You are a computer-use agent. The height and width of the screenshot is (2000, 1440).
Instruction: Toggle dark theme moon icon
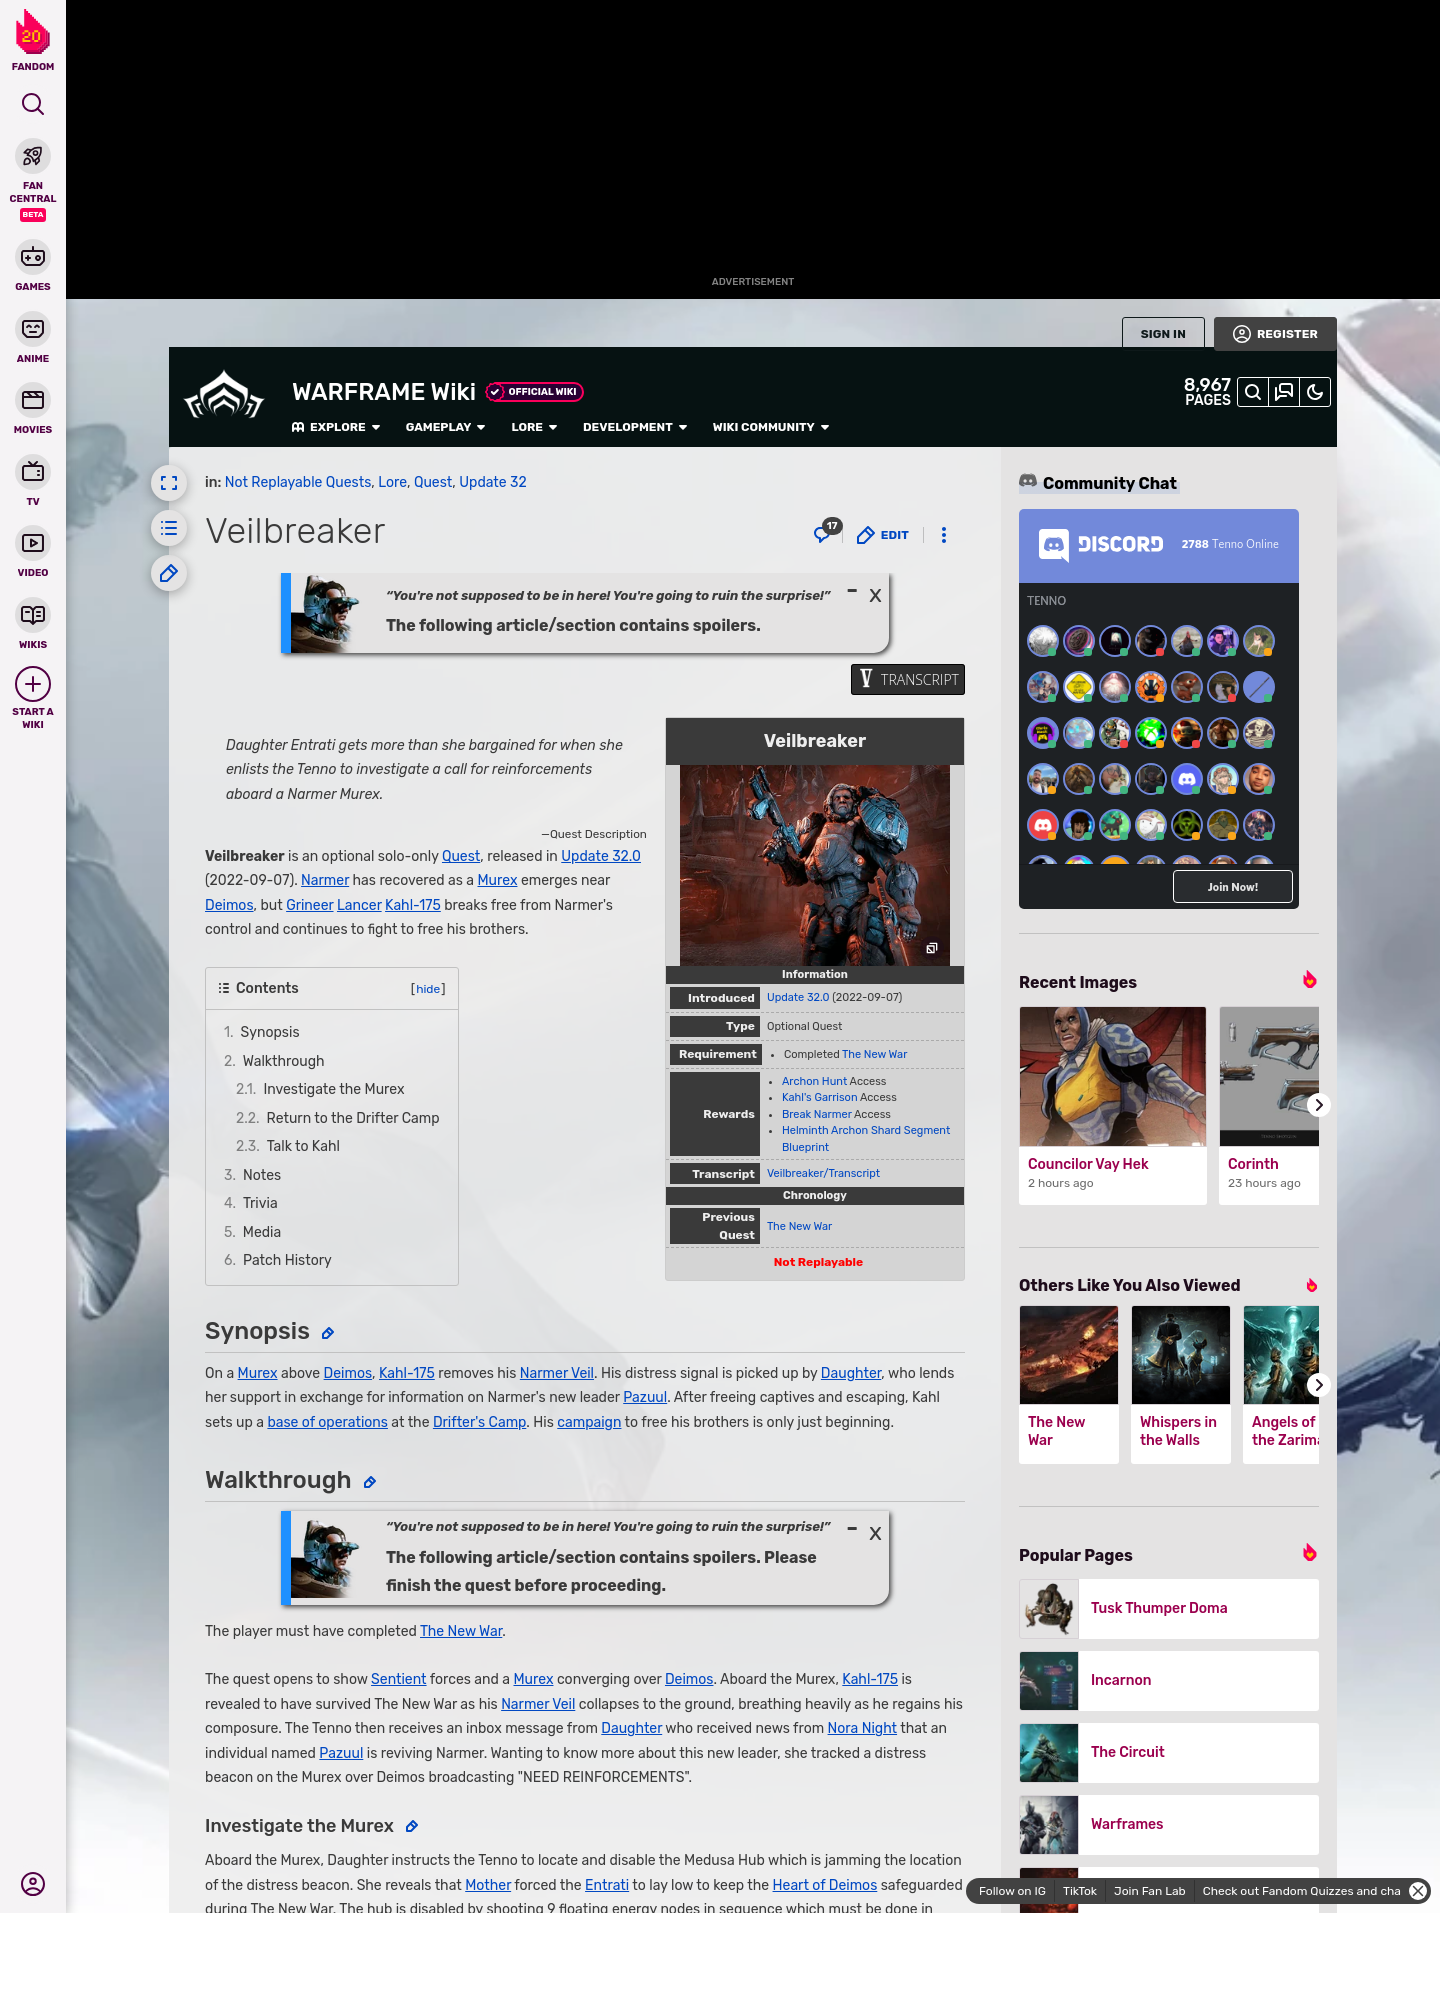(x=1315, y=392)
